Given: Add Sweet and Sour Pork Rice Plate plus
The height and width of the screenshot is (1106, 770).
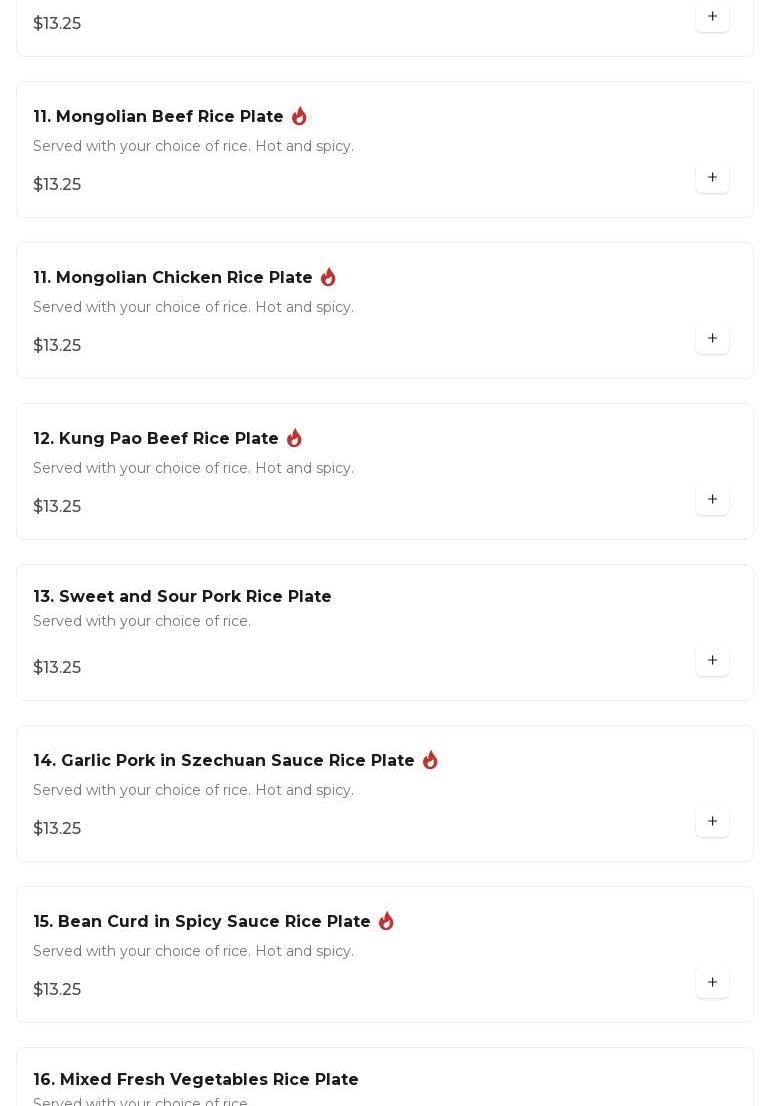Looking at the screenshot, I should (712, 660).
